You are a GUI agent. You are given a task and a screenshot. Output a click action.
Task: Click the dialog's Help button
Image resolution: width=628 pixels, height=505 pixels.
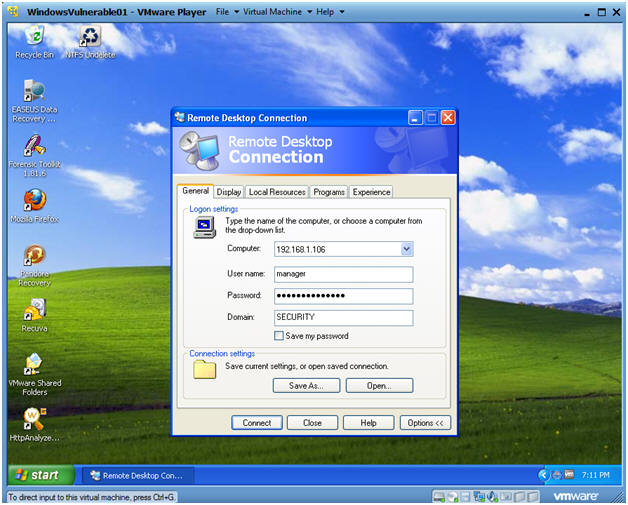coord(368,423)
